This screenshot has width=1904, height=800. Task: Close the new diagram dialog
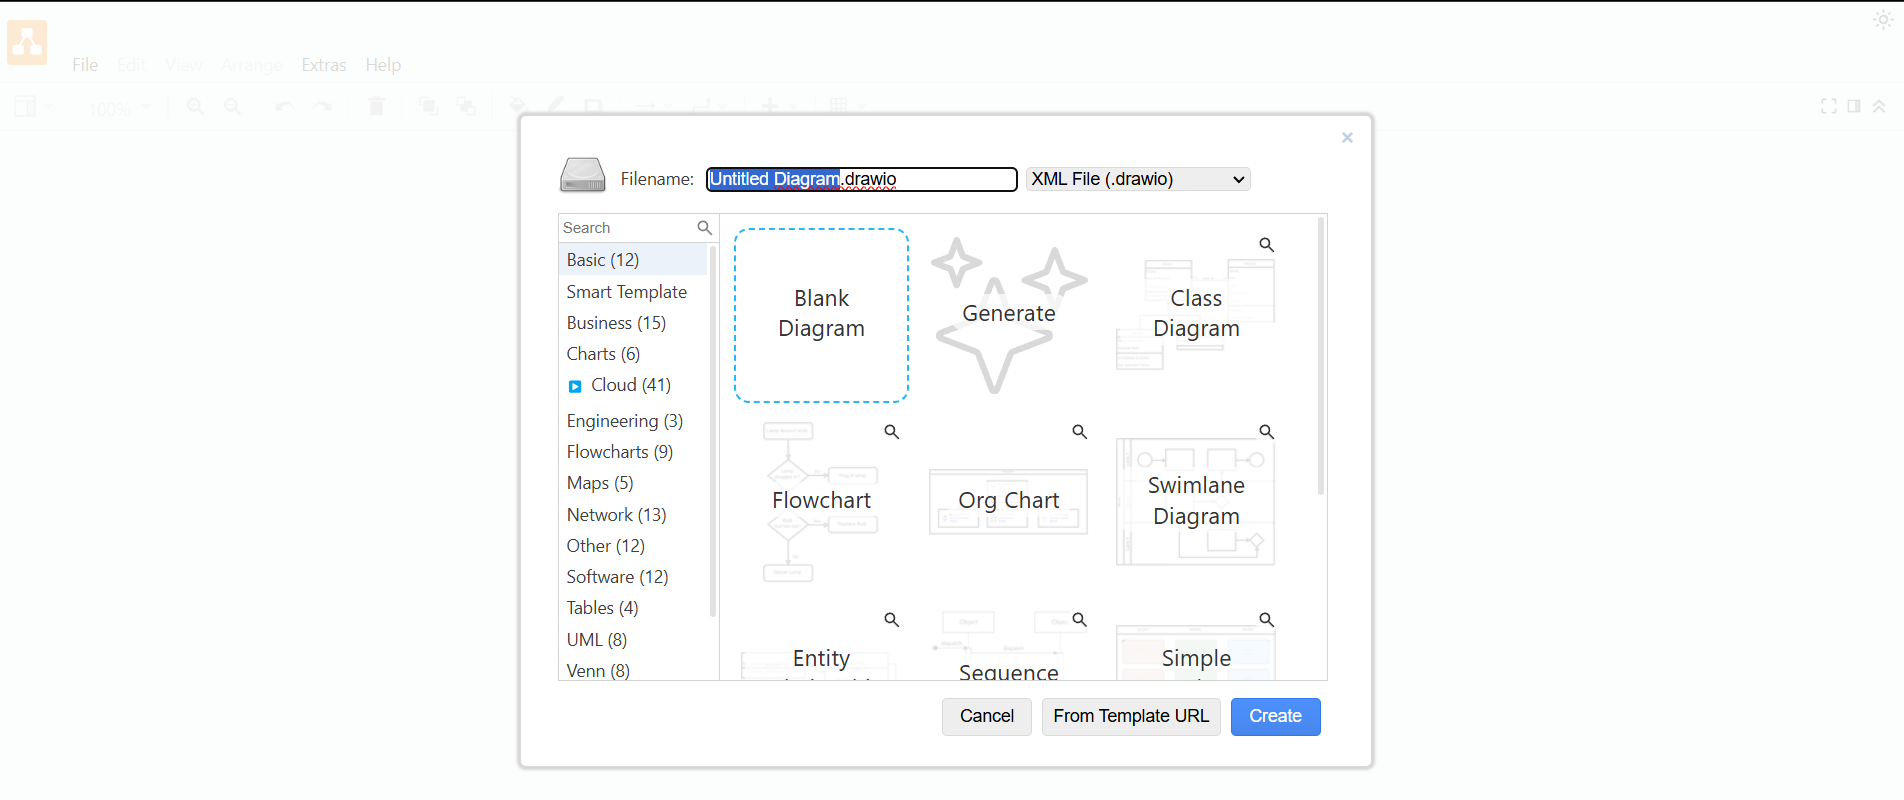coord(1347,138)
